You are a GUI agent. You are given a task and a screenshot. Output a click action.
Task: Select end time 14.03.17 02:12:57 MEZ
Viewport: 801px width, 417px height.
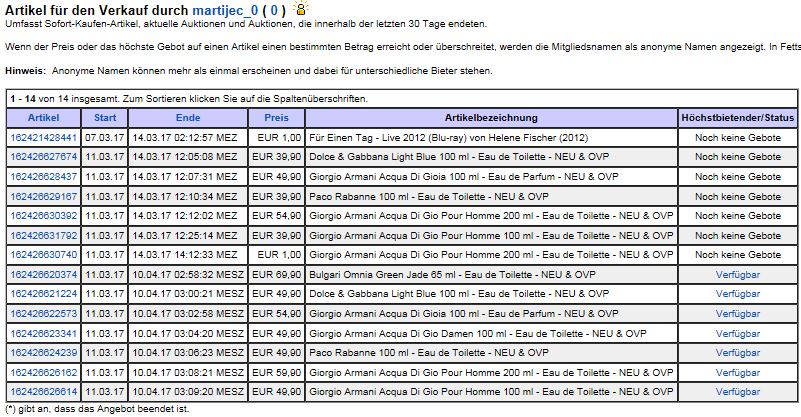point(185,137)
